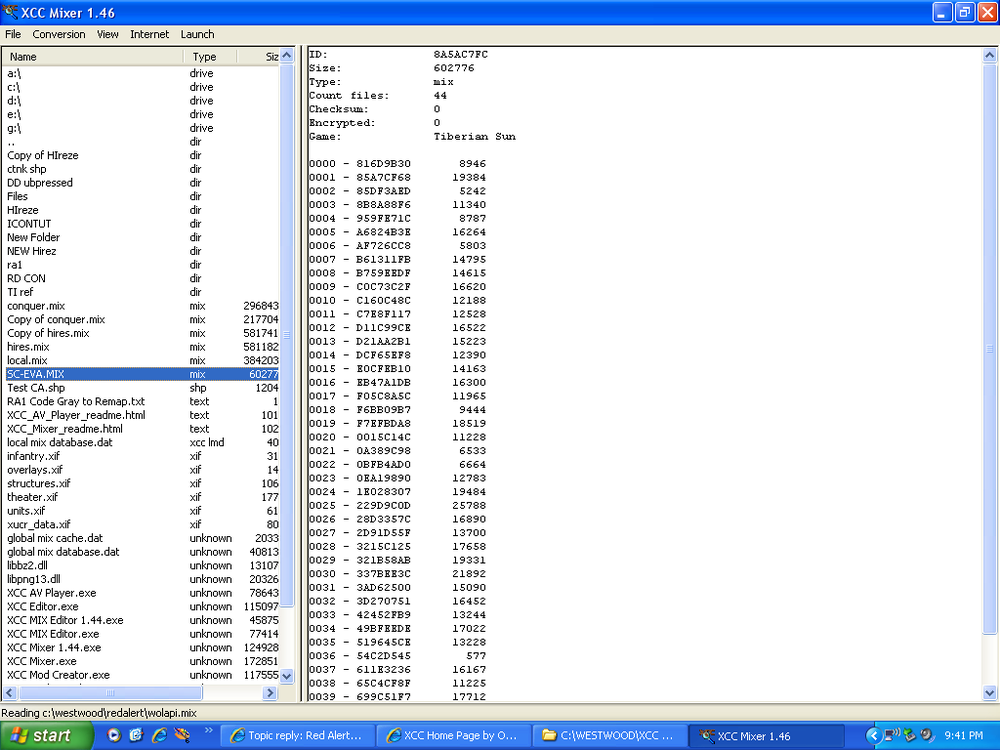
Task: Switch to the 'Topic reply: Red Alert' taskbar window
Action: (297, 735)
